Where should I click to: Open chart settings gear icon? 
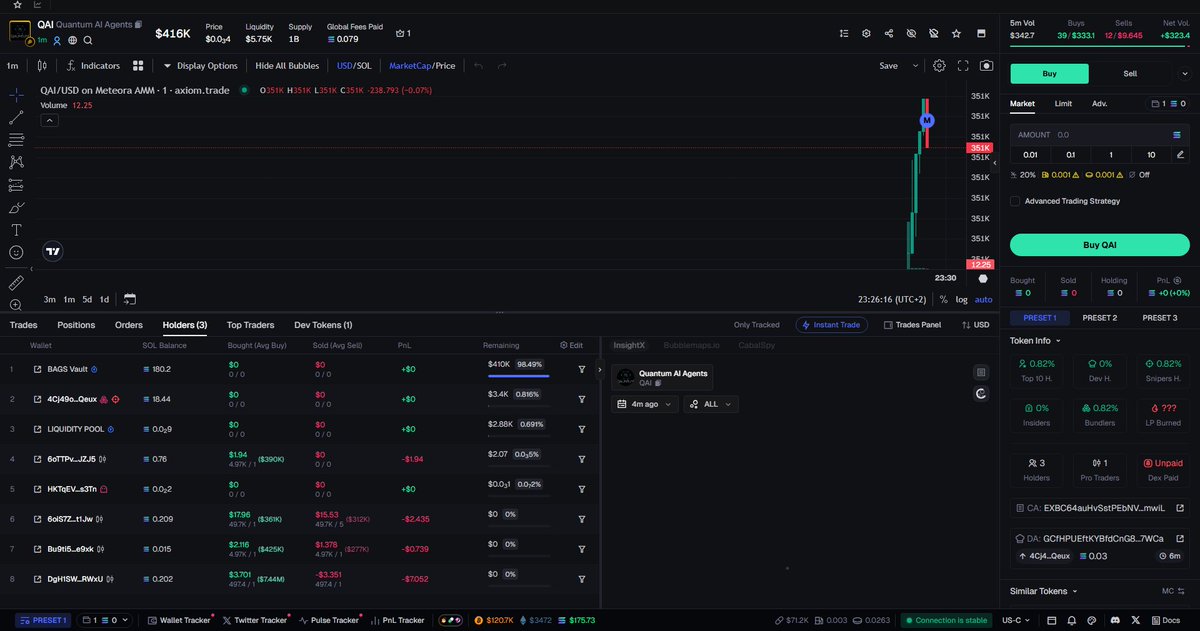939,66
